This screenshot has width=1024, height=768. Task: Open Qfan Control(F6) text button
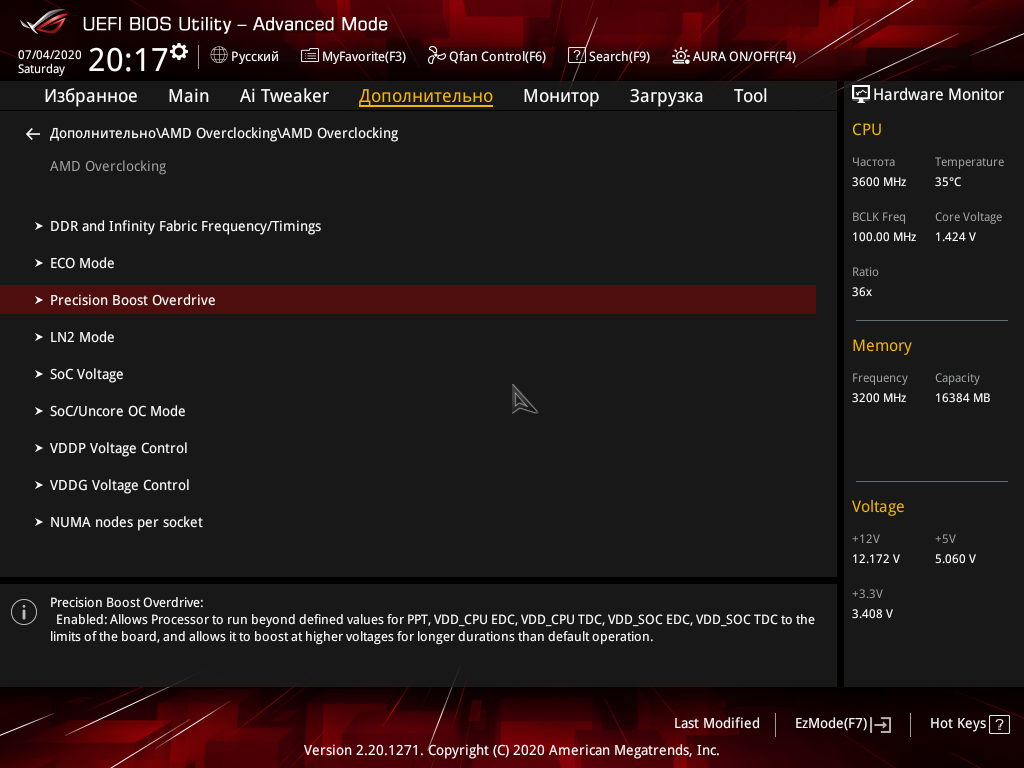coord(497,57)
